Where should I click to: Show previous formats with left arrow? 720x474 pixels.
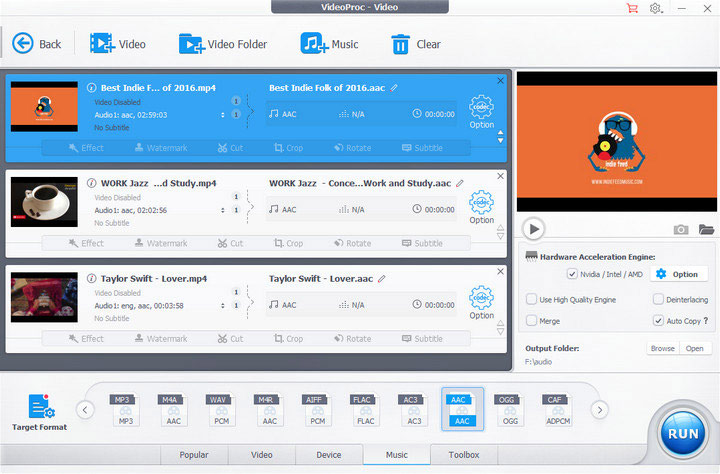coord(85,410)
